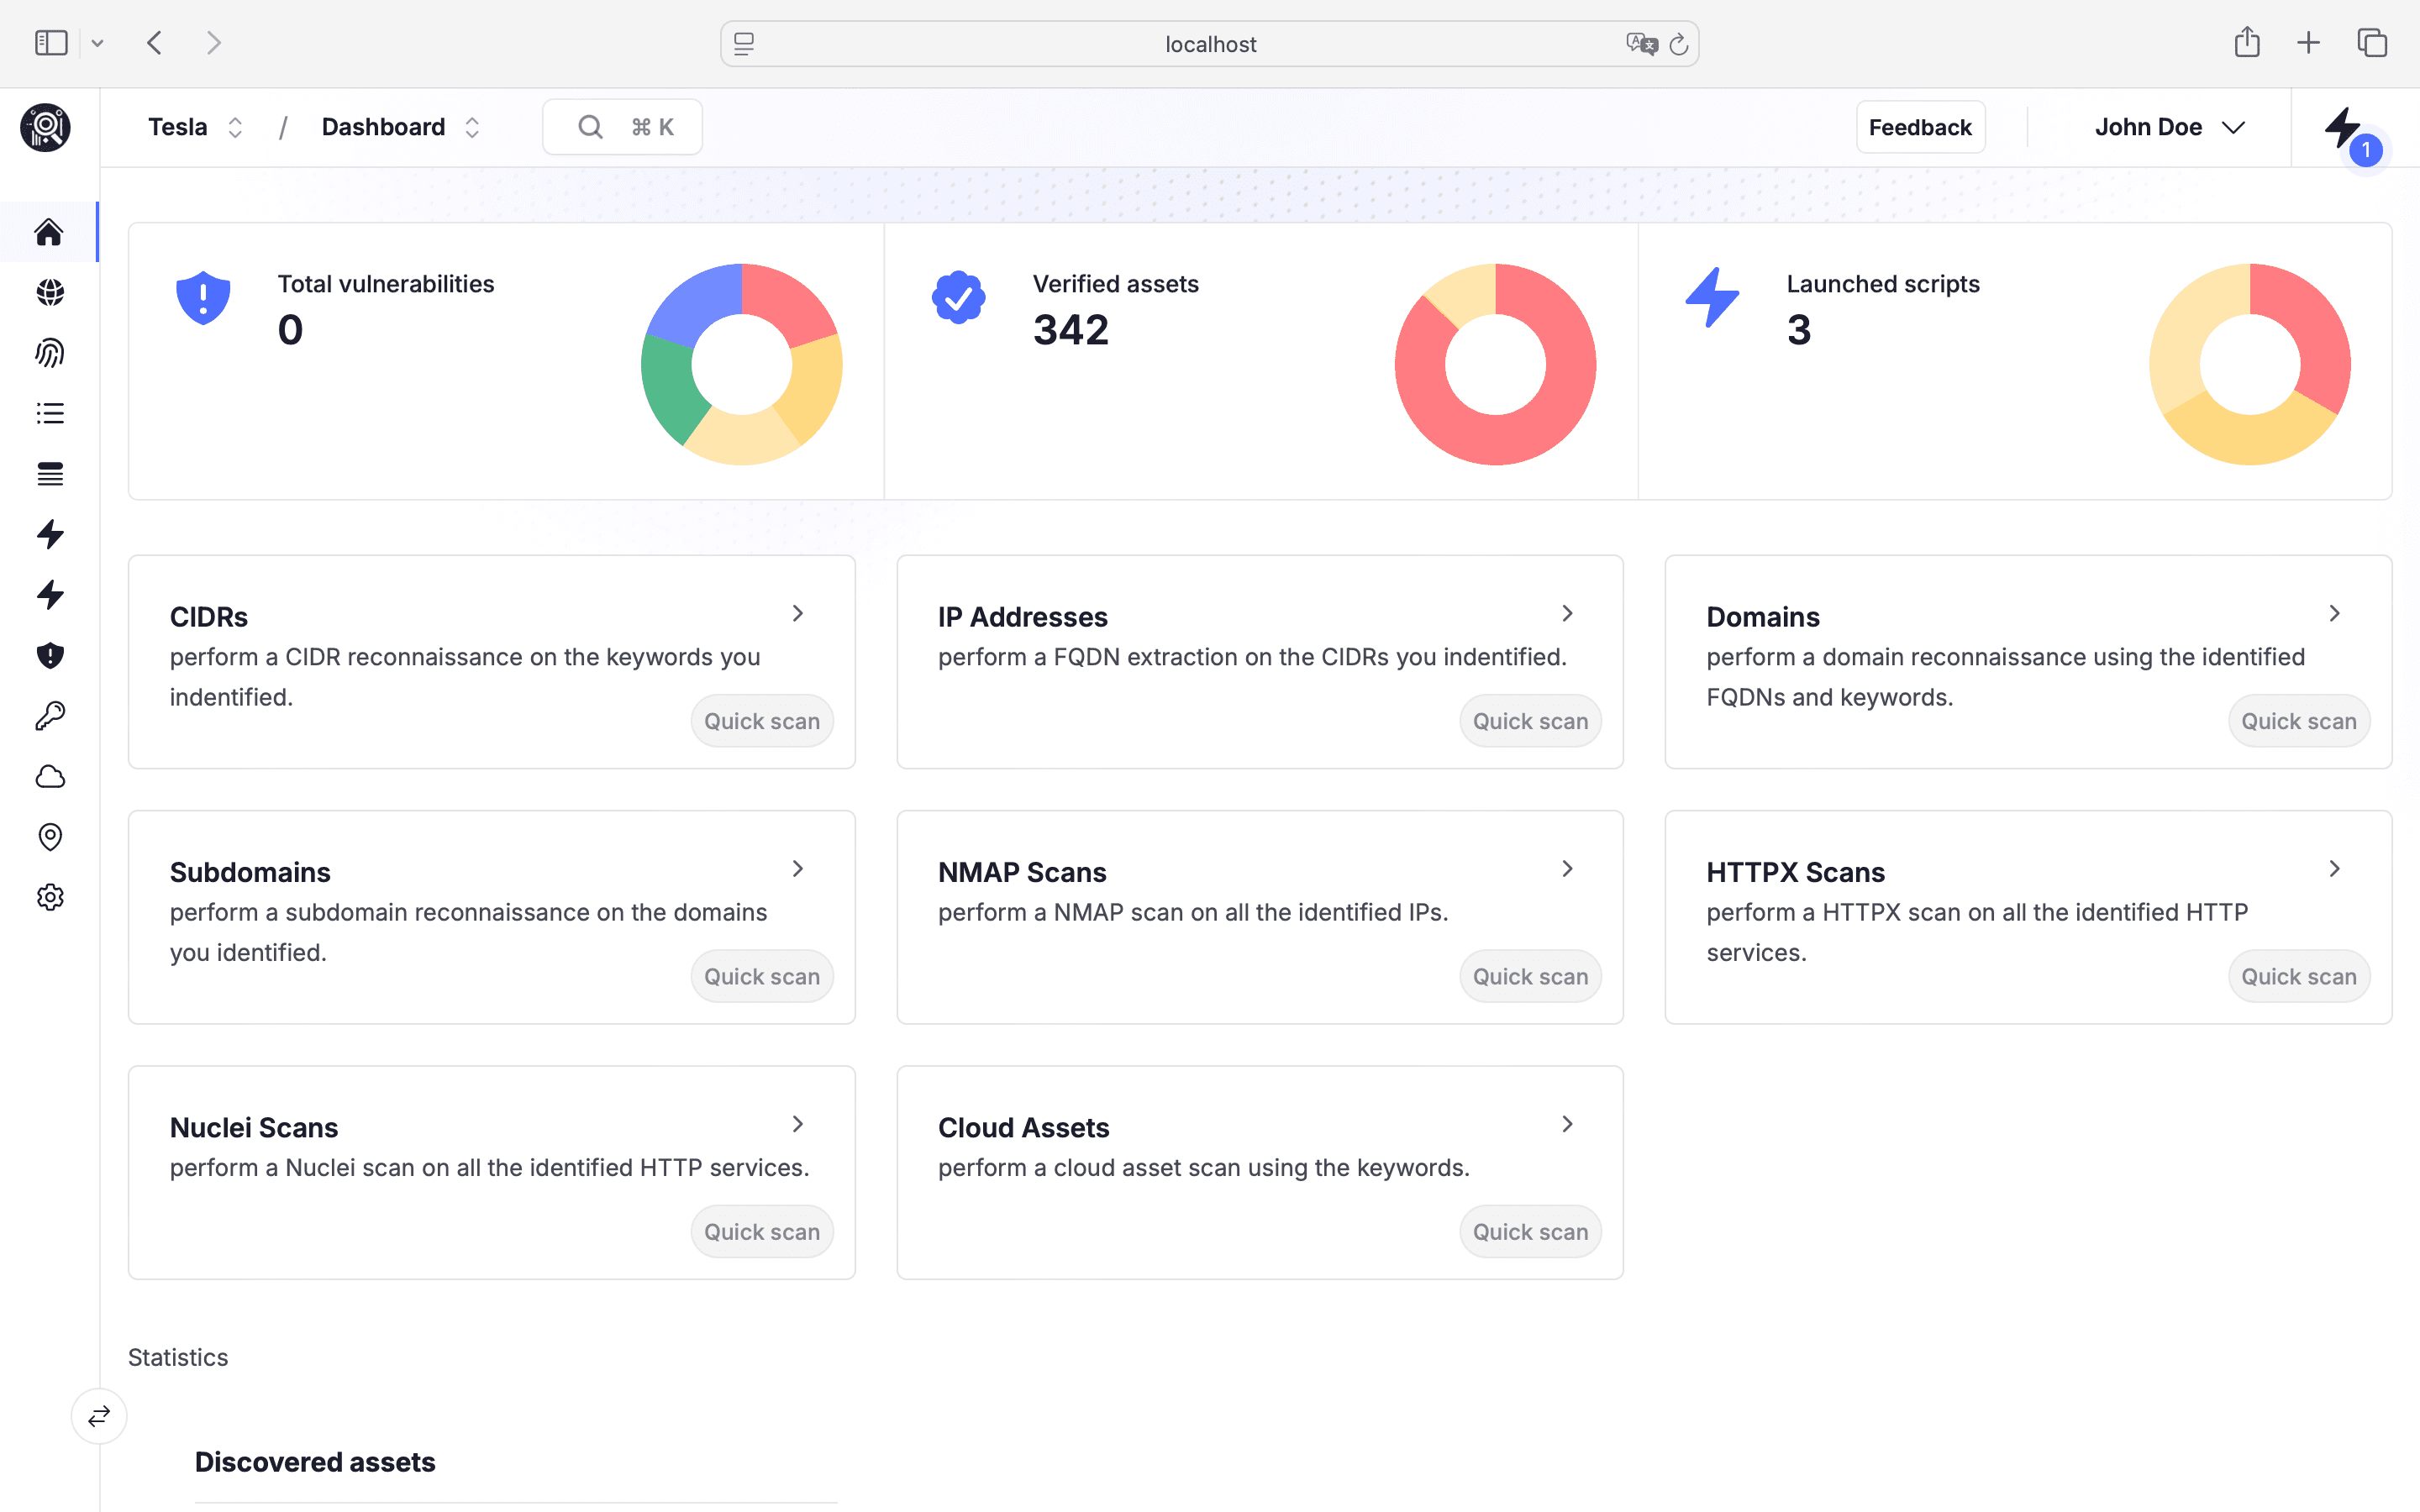The width and height of the screenshot is (2420, 1512).
Task: Click the Feedback button
Action: pyautogui.click(x=1919, y=127)
